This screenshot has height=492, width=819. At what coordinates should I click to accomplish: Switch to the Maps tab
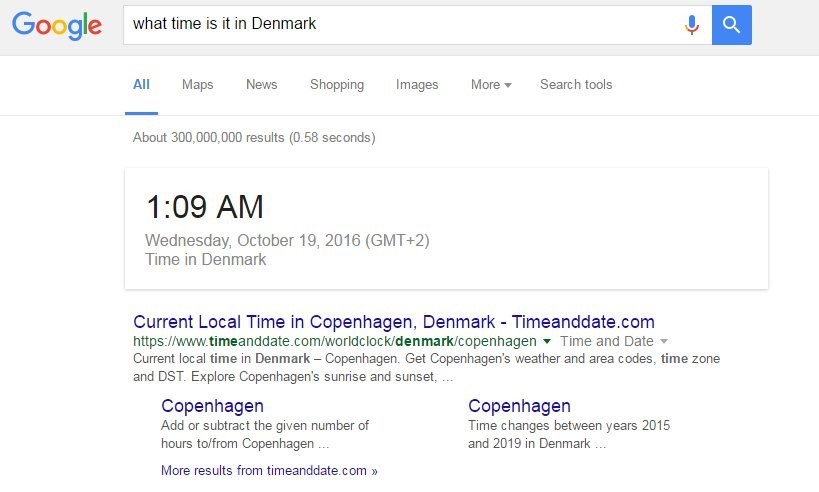pos(197,85)
